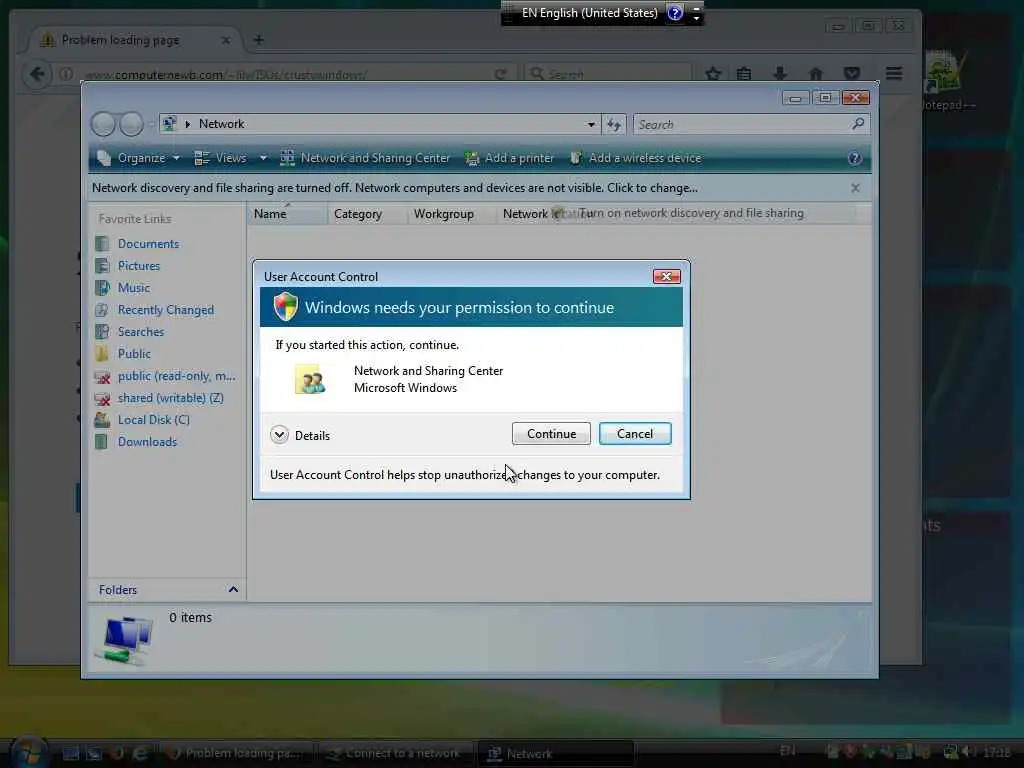This screenshot has height=768, width=1024.
Task: Cancel the User Account Control prompt
Action: (635, 434)
